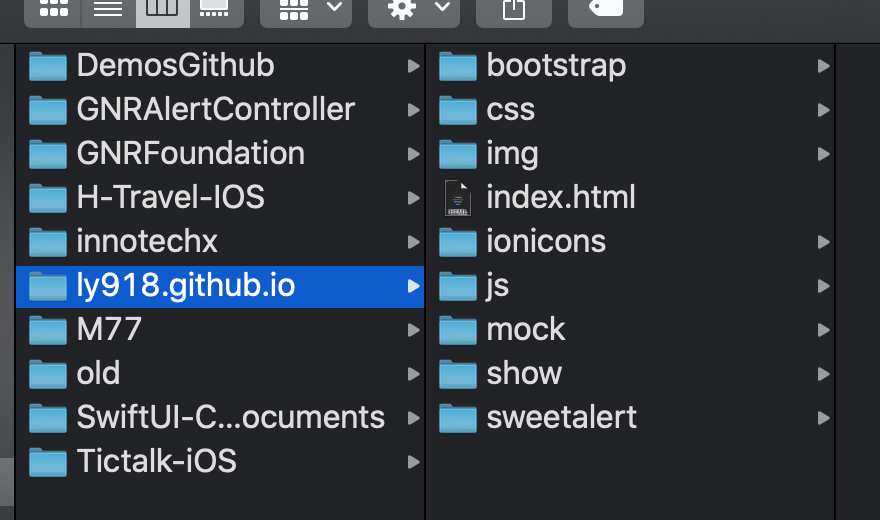Expand the css folder arrow

click(823, 110)
